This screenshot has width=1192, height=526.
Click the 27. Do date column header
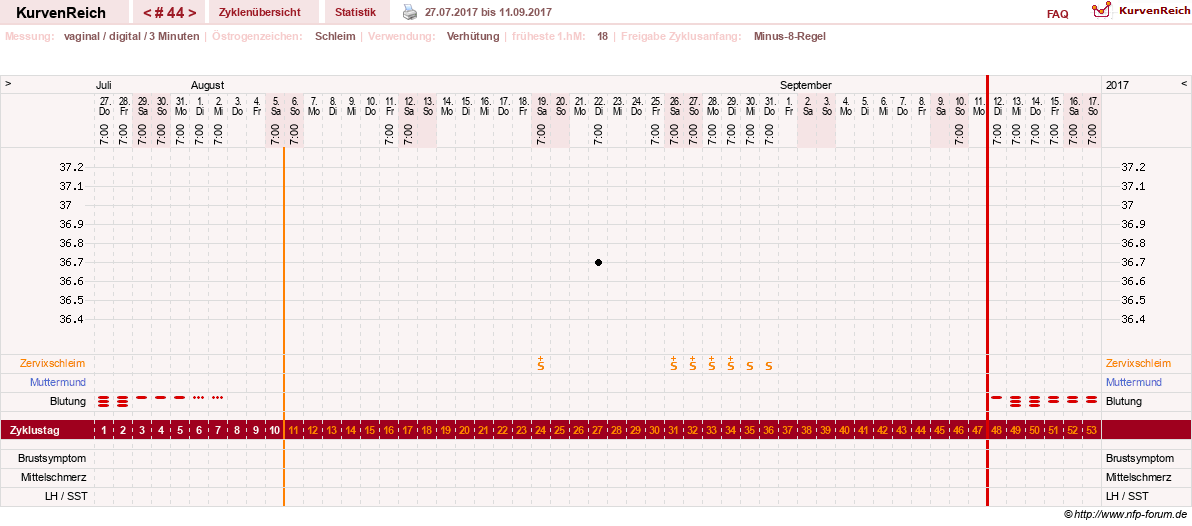[x=104, y=106]
